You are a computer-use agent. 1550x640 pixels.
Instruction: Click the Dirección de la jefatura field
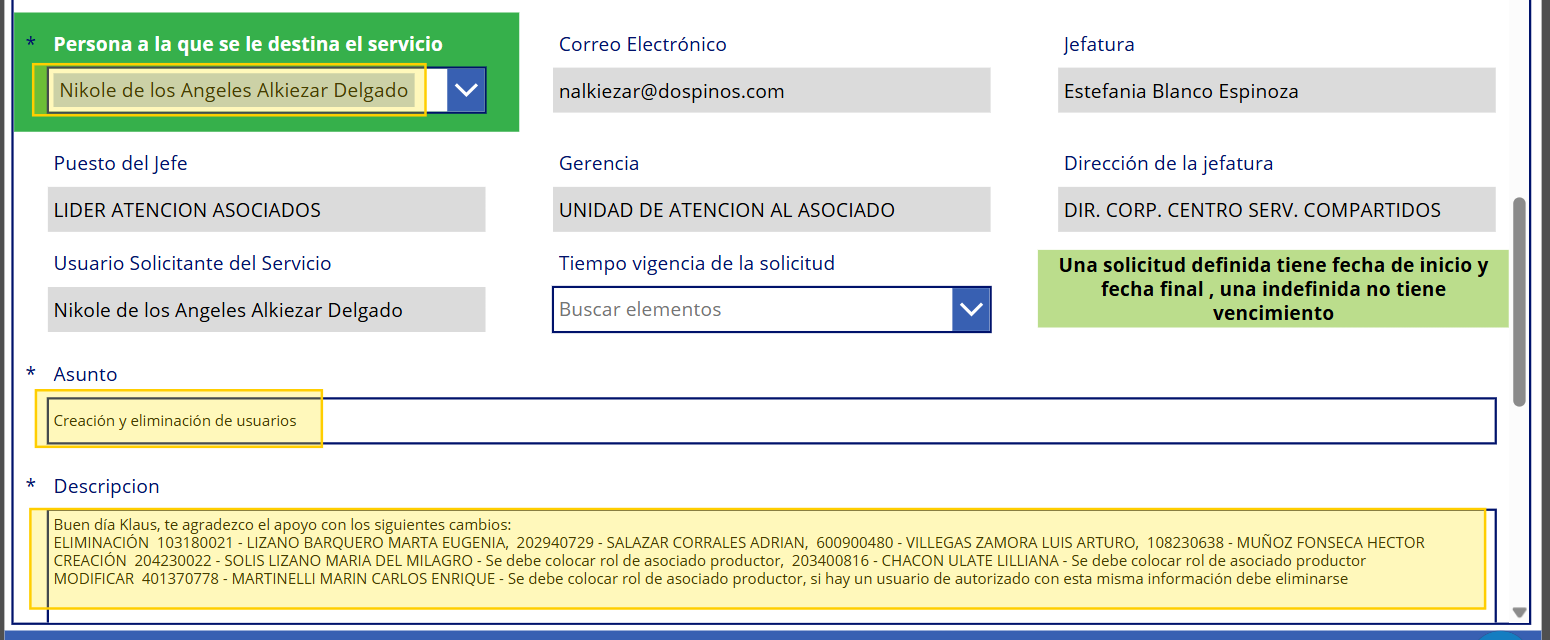1275,210
